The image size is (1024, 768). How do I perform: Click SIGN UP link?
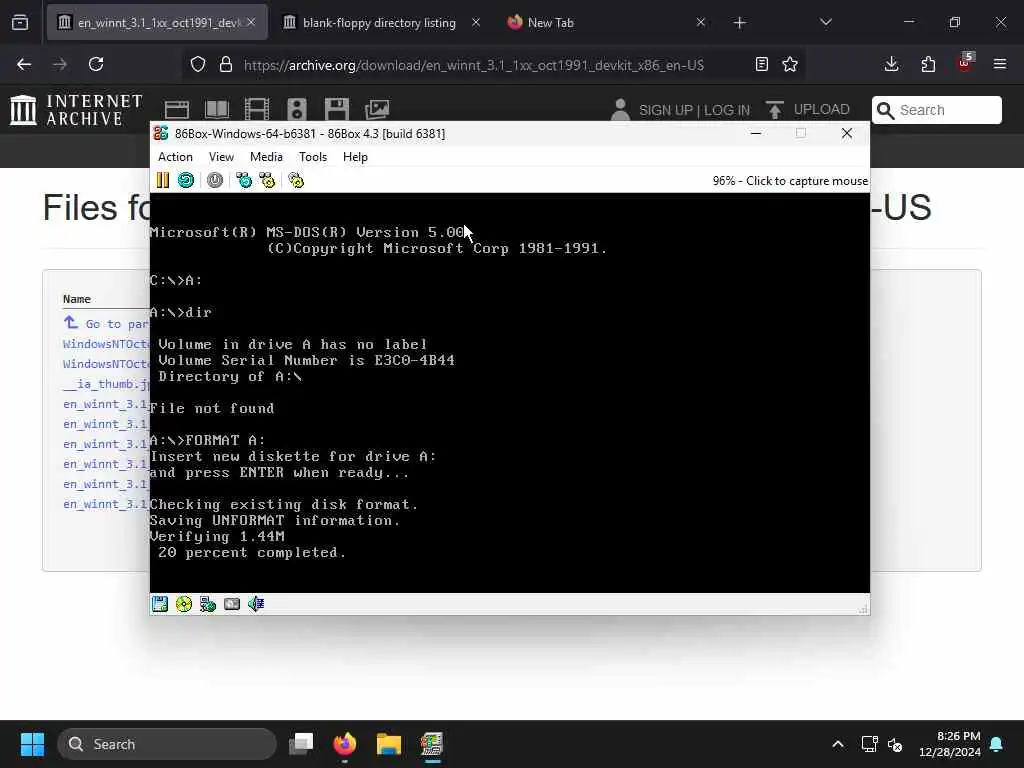(666, 110)
